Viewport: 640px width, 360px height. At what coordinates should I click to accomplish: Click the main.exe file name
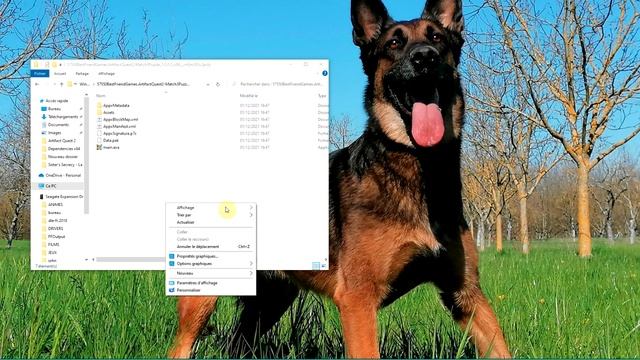click(111, 147)
